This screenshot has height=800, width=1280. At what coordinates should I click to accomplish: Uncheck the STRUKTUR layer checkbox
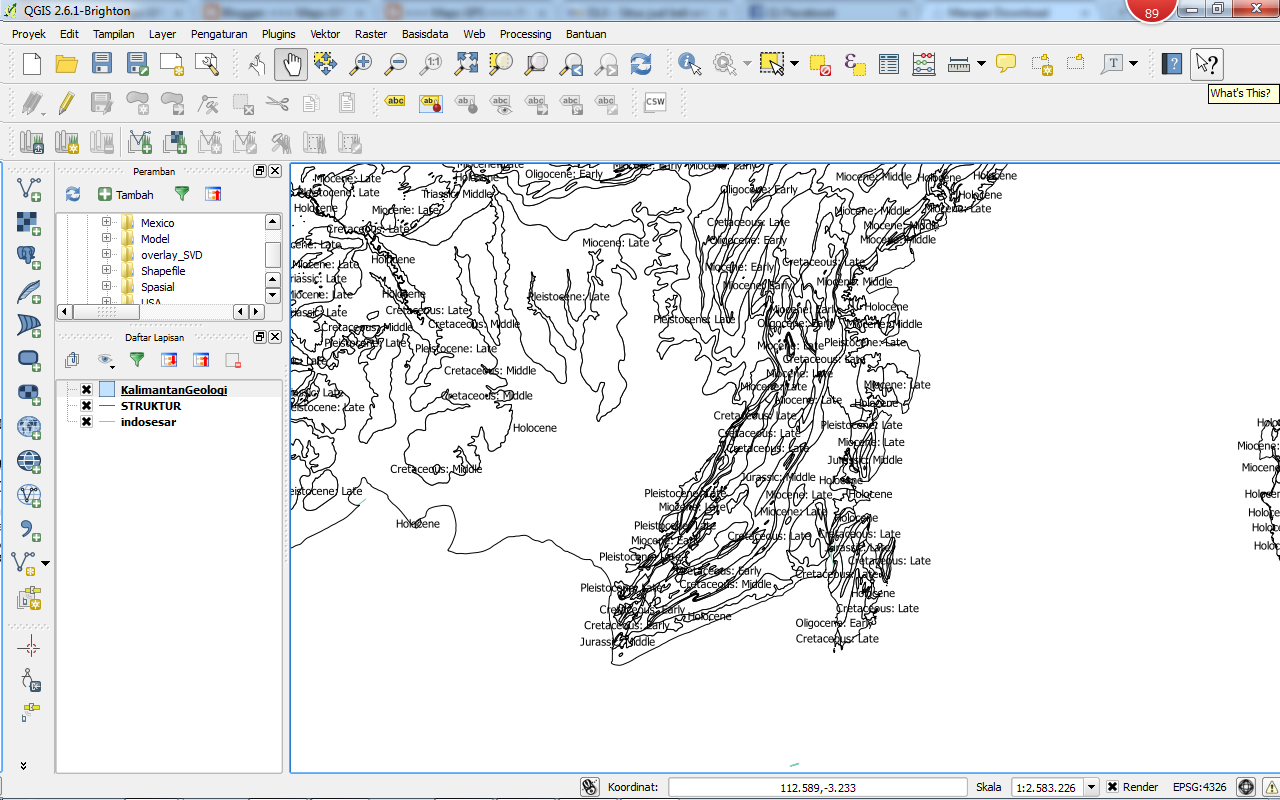pos(87,406)
